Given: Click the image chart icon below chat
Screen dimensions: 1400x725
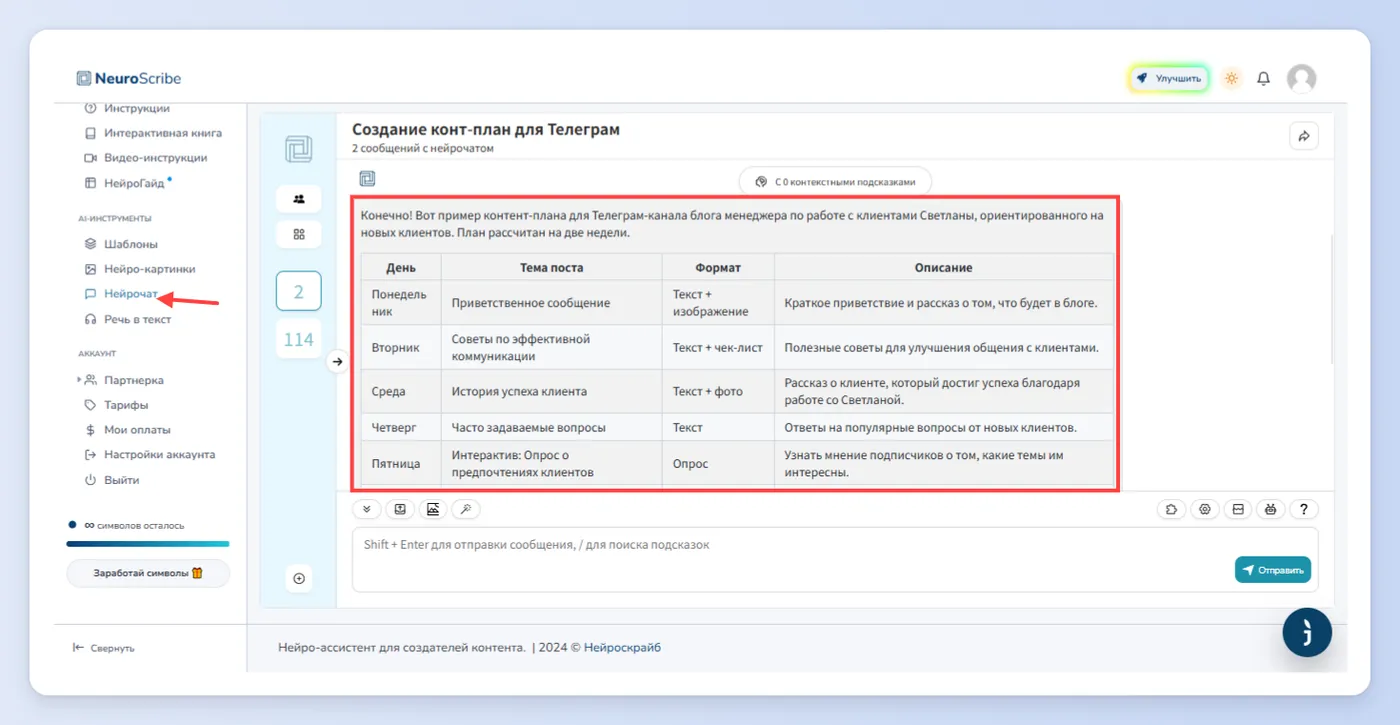Looking at the screenshot, I should click(433, 509).
